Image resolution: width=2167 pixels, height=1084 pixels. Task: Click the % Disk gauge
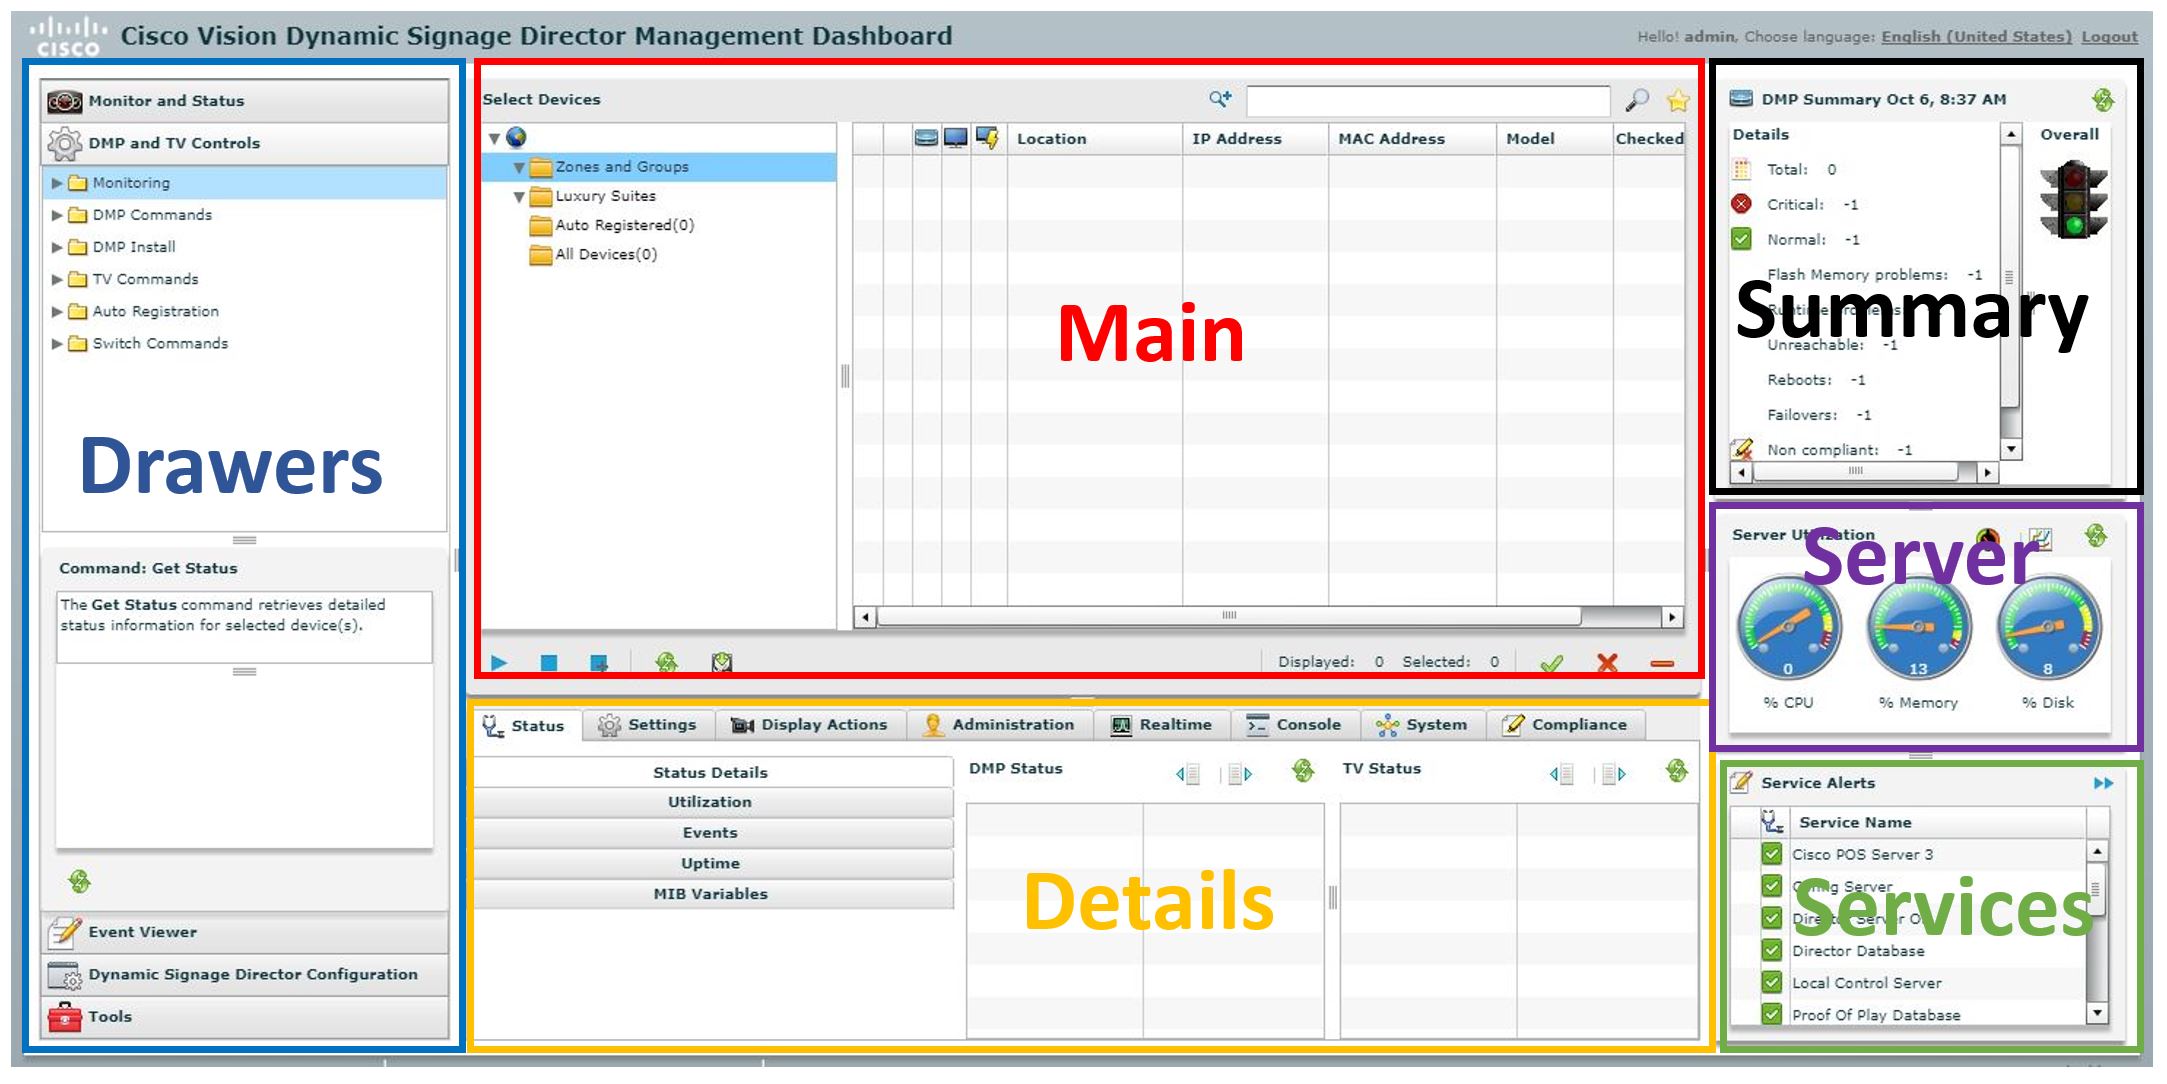coord(2048,628)
